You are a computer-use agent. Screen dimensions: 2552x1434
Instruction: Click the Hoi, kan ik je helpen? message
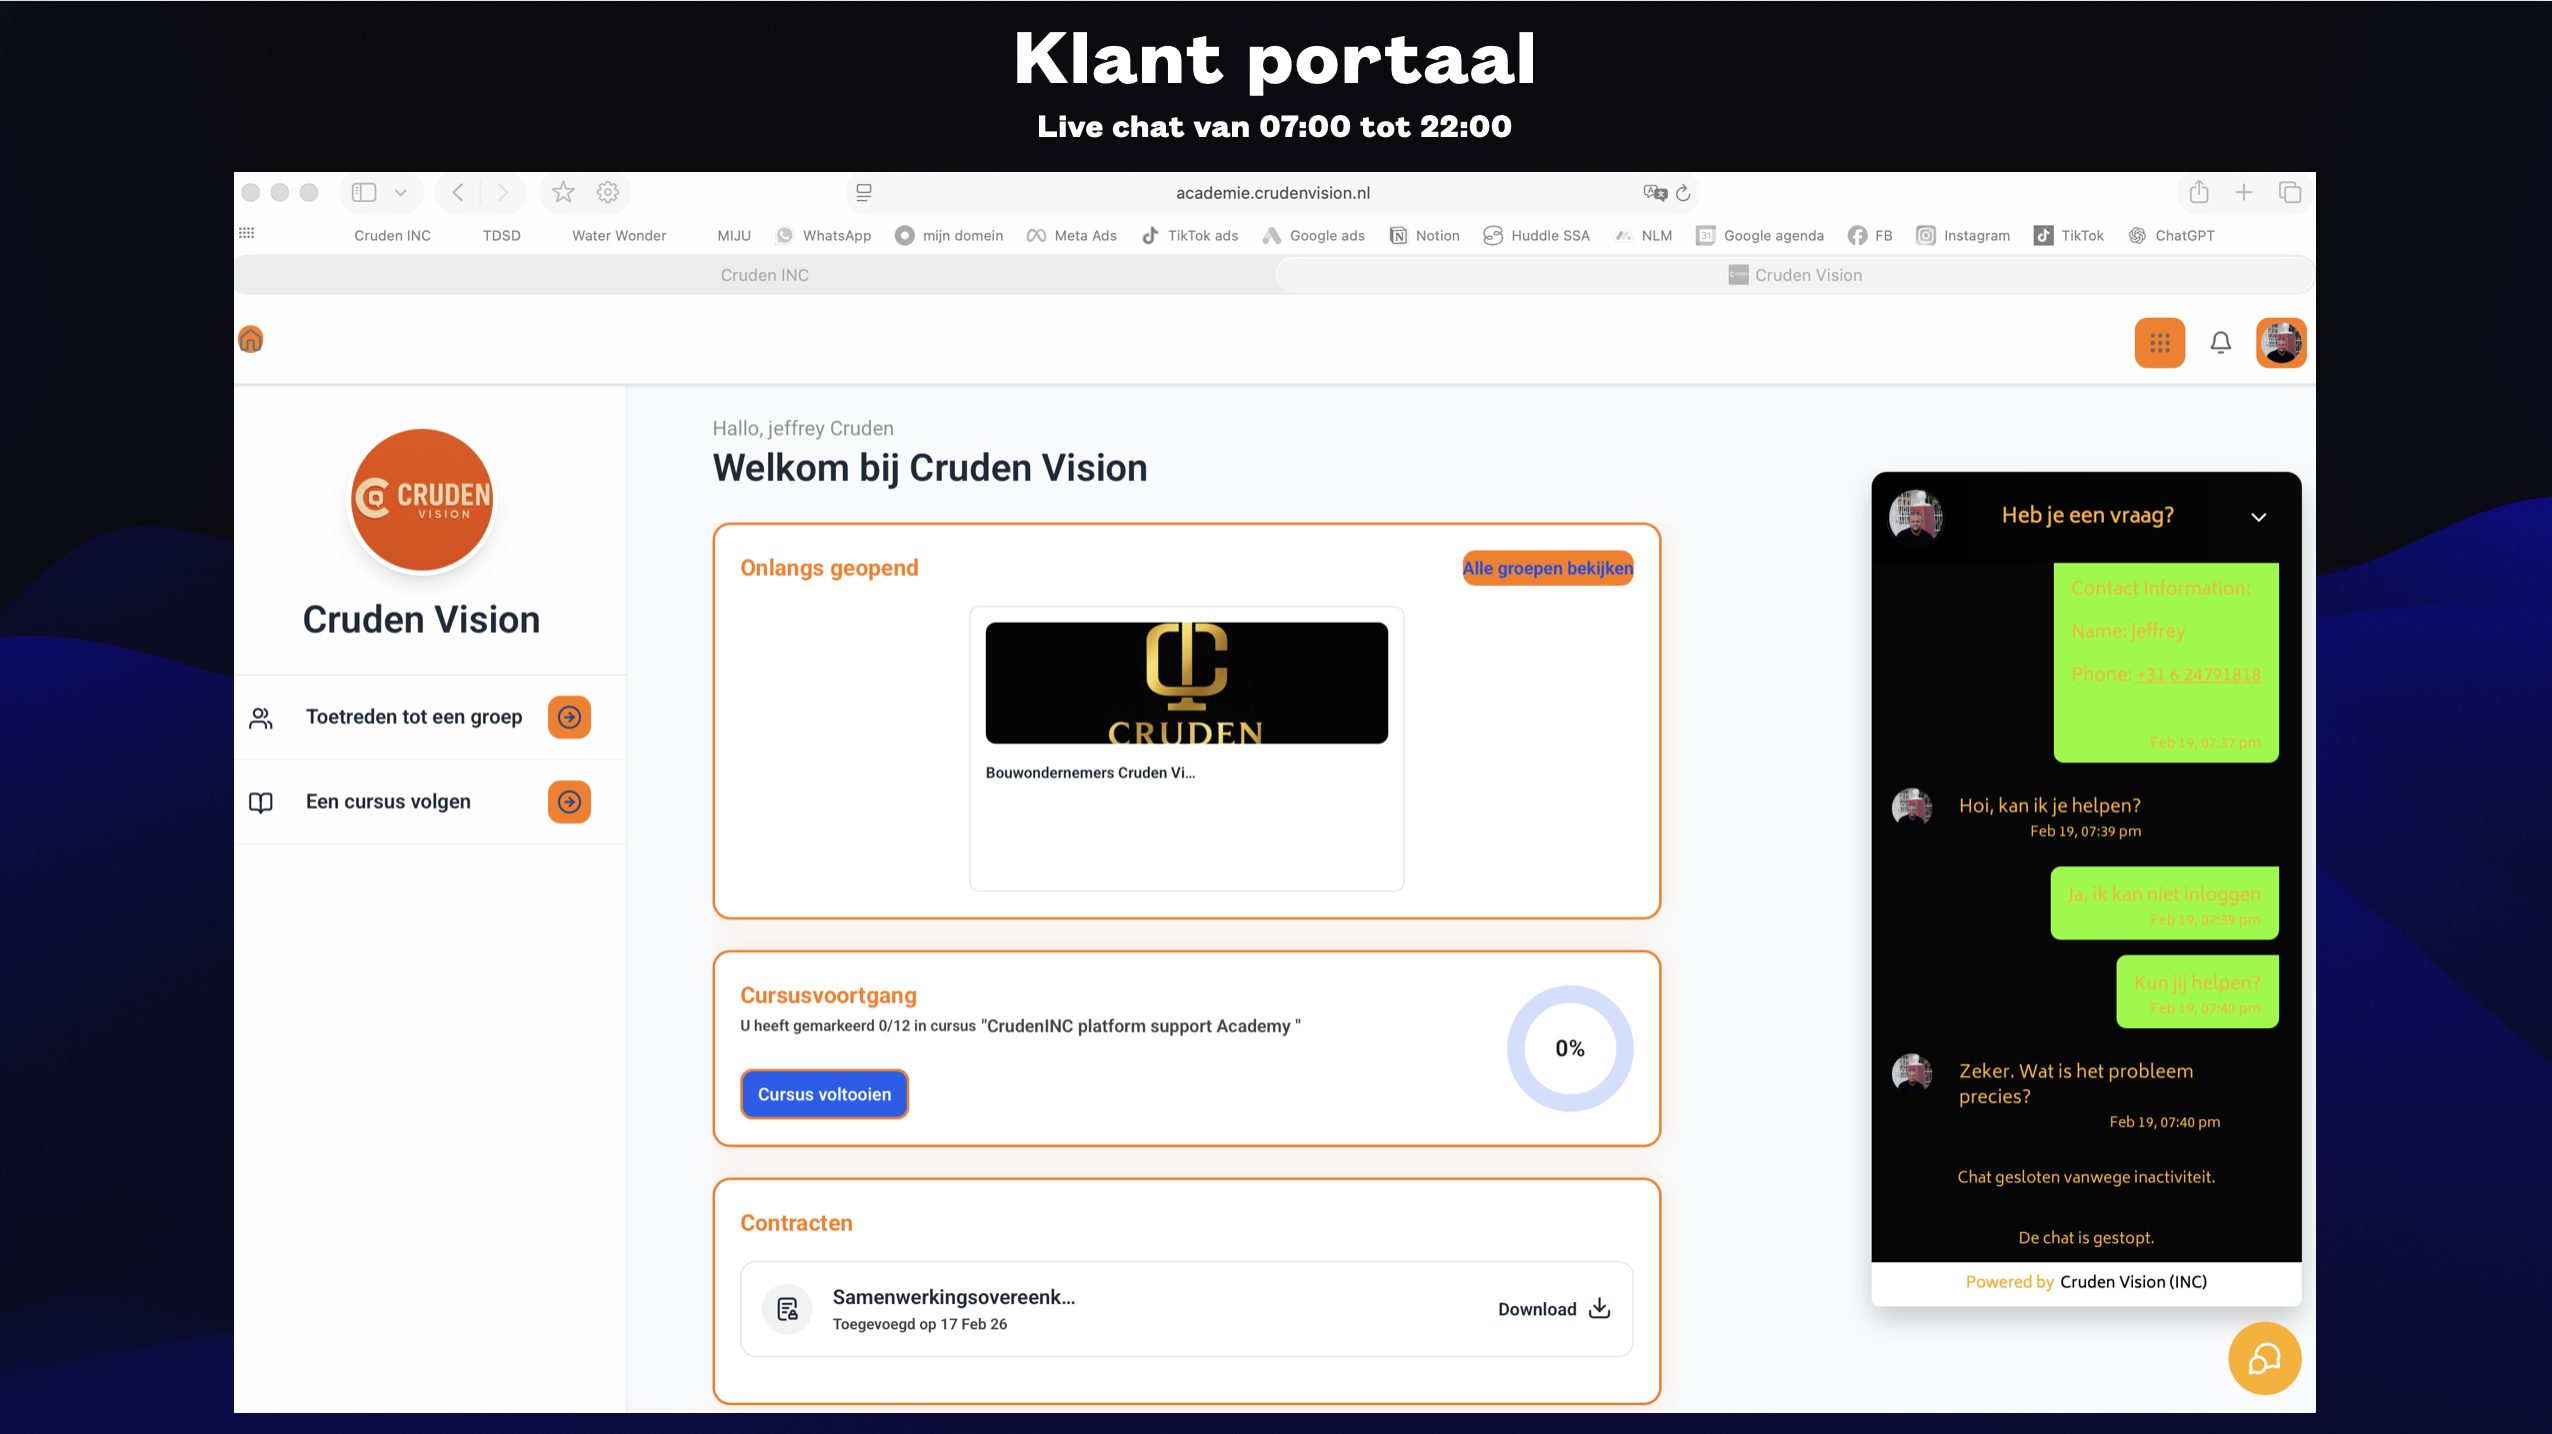2050,805
